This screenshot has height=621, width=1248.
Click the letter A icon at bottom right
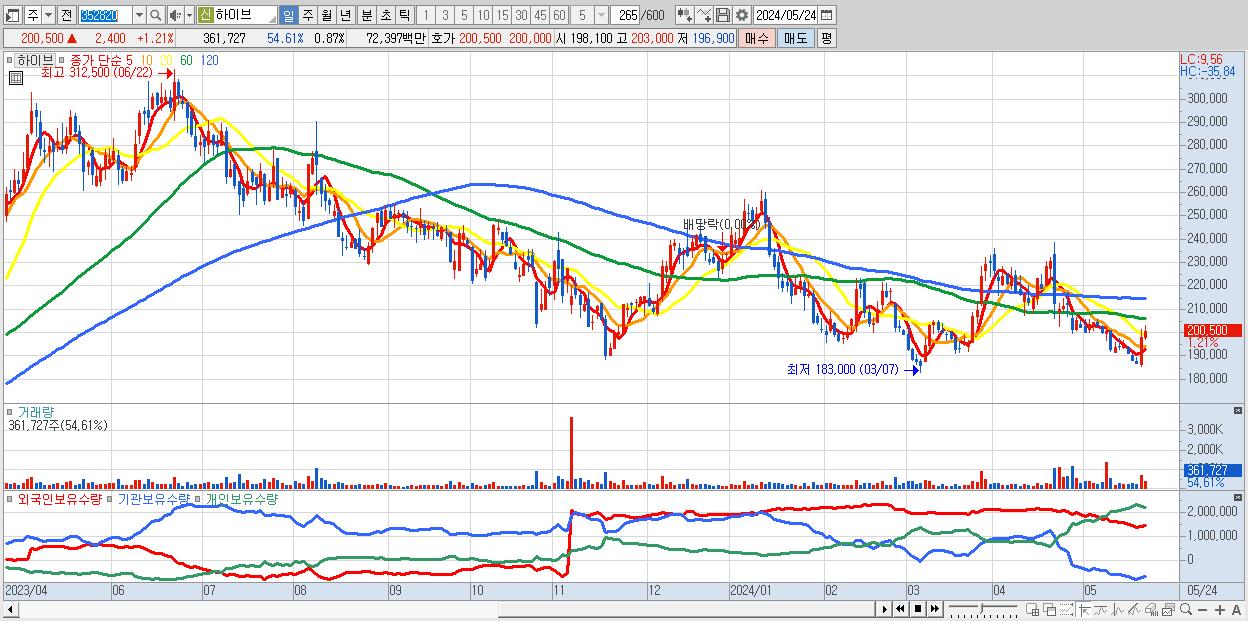coord(1236,610)
